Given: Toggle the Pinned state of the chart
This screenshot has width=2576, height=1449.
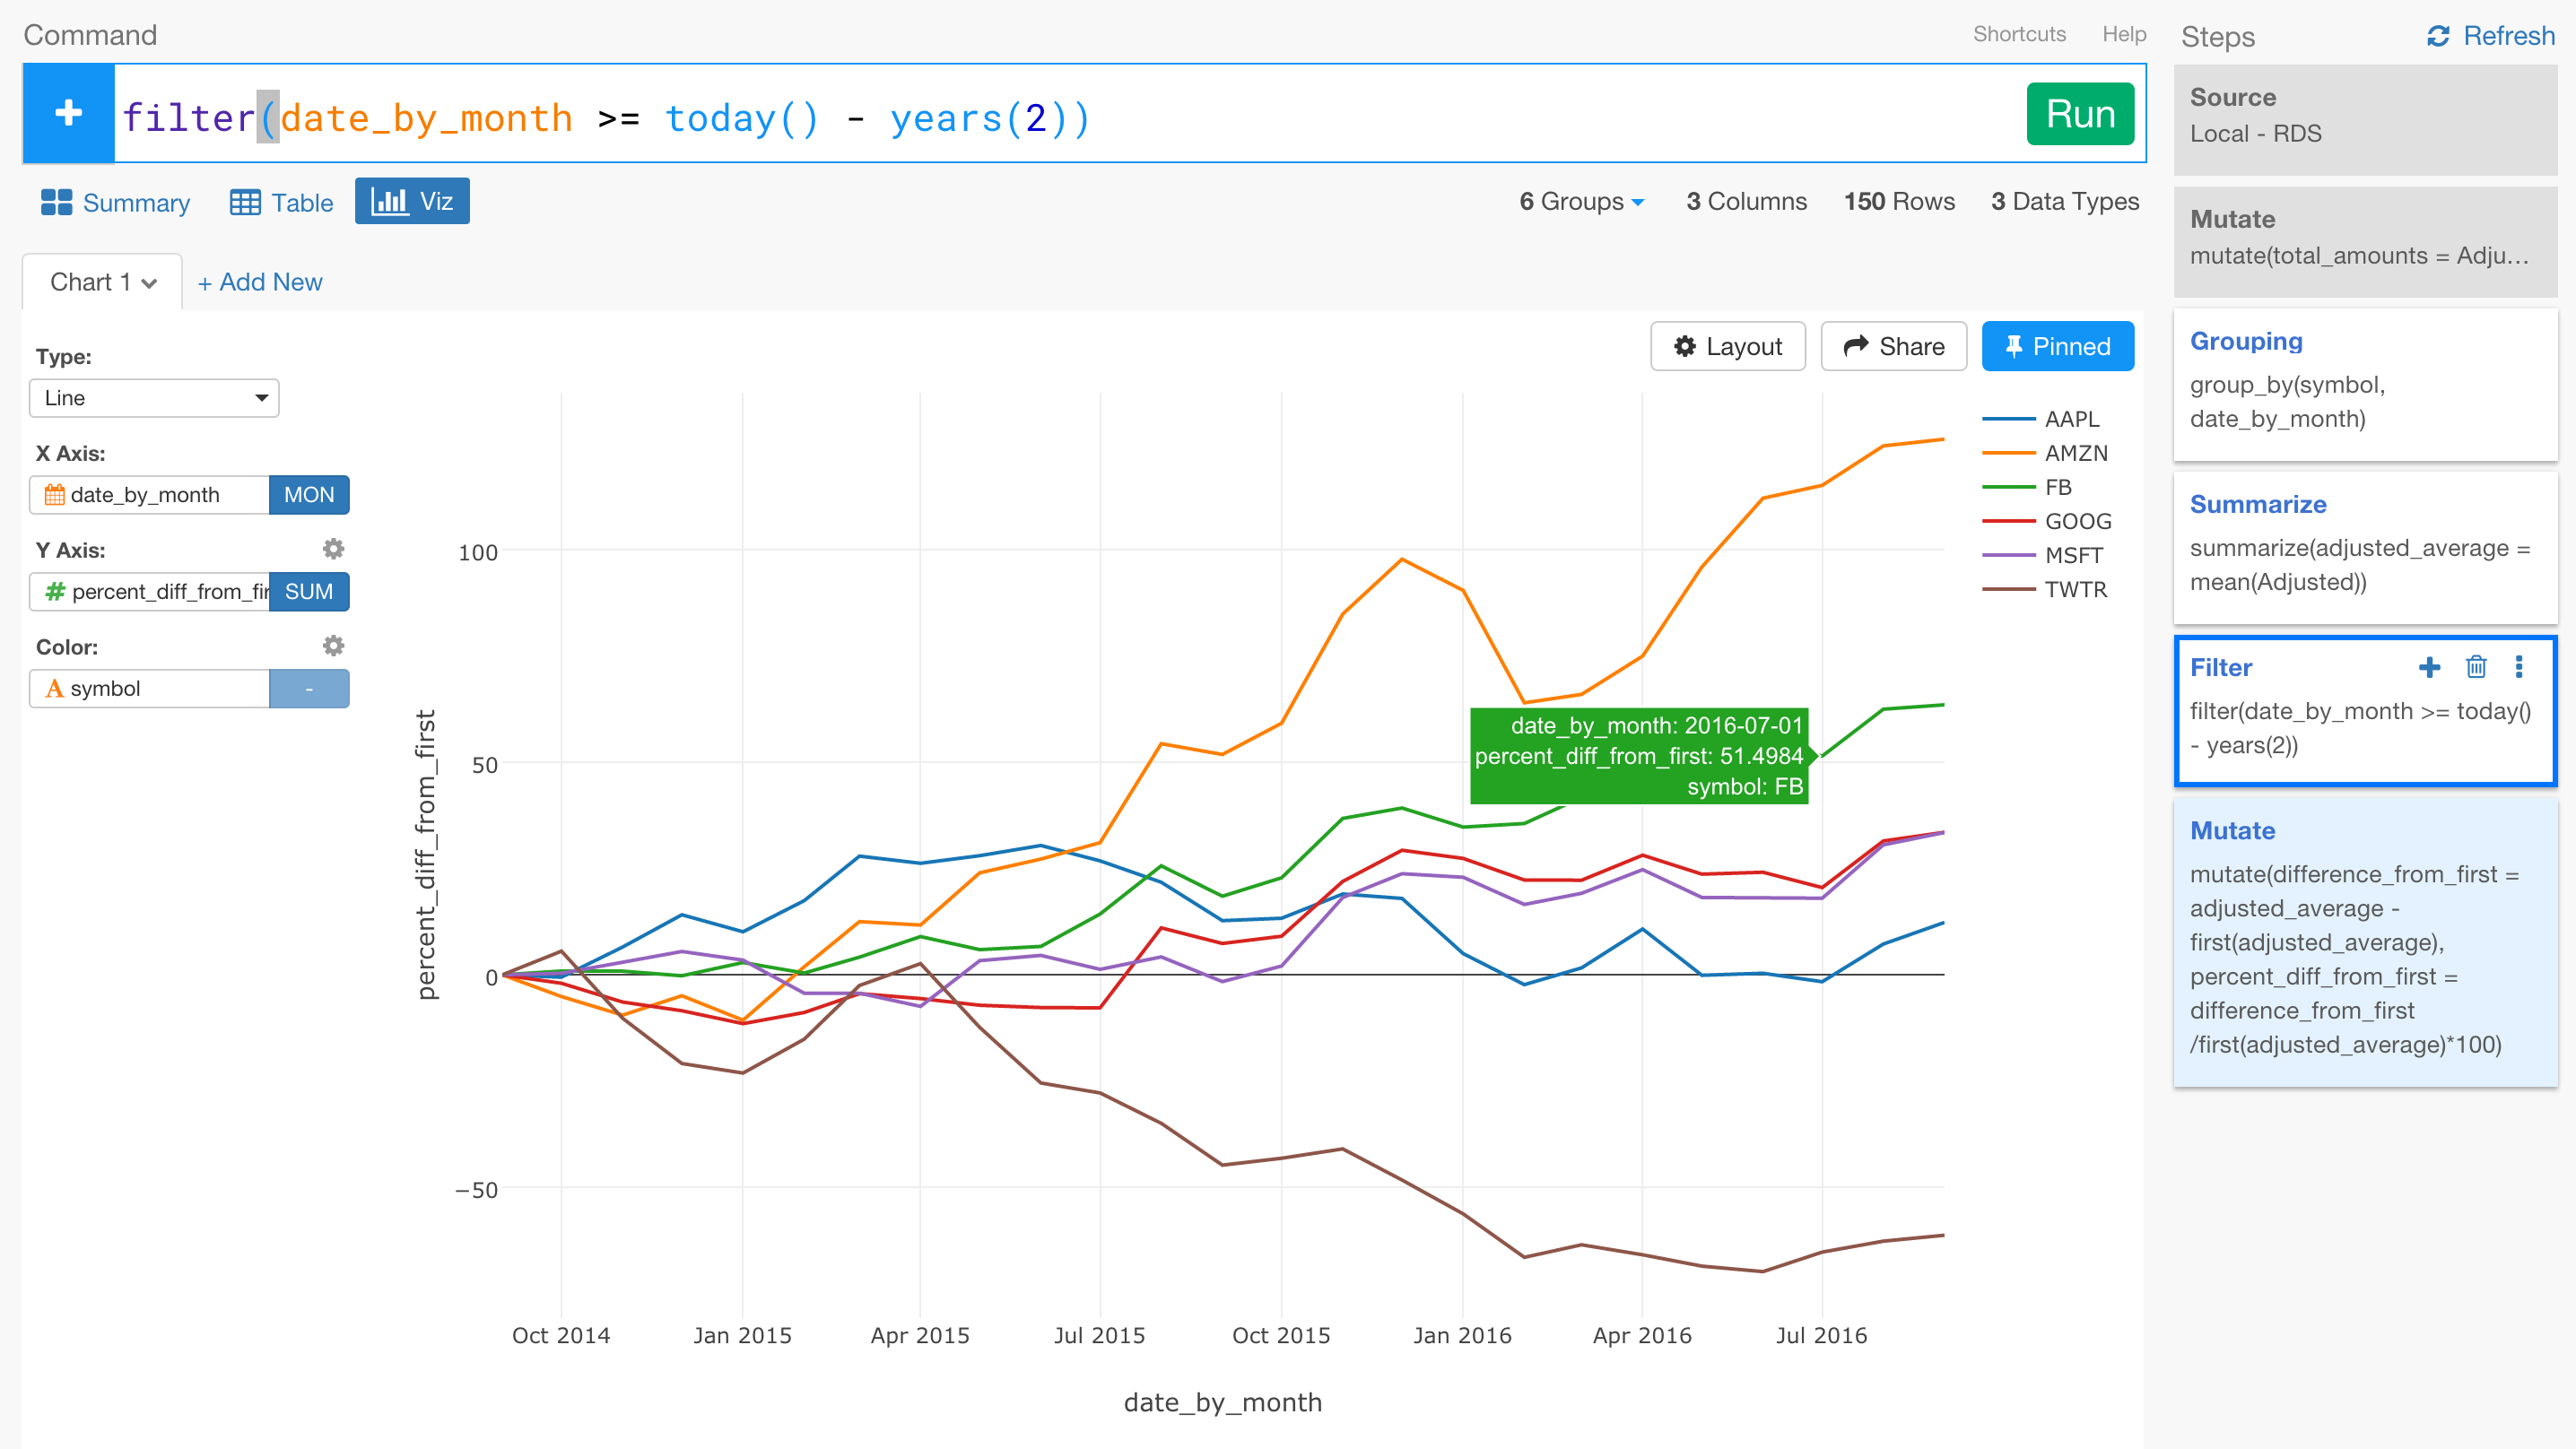Looking at the screenshot, I should click(x=2057, y=346).
